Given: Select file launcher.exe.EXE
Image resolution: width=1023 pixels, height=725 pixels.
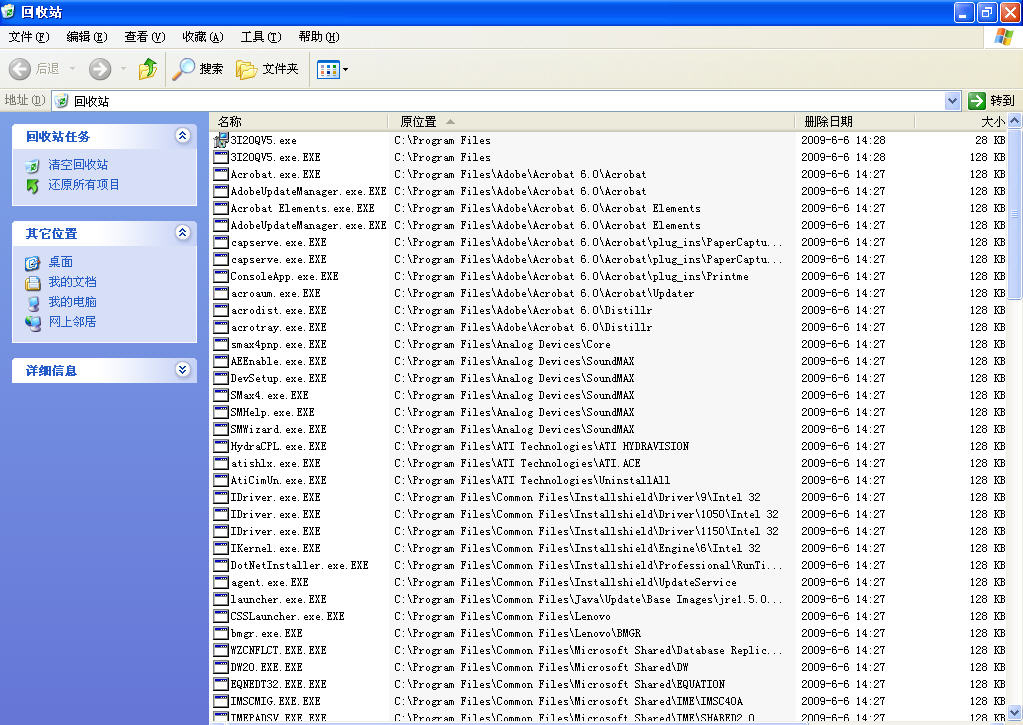Looking at the screenshot, I should (x=279, y=598).
